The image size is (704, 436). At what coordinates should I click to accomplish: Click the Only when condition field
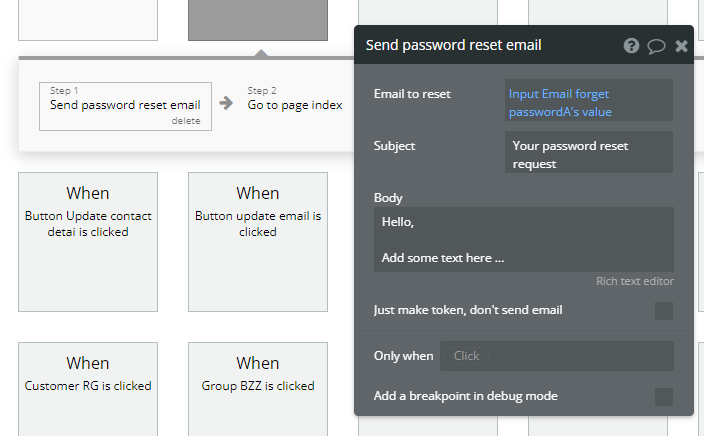pyautogui.click(x=556, y=356)
